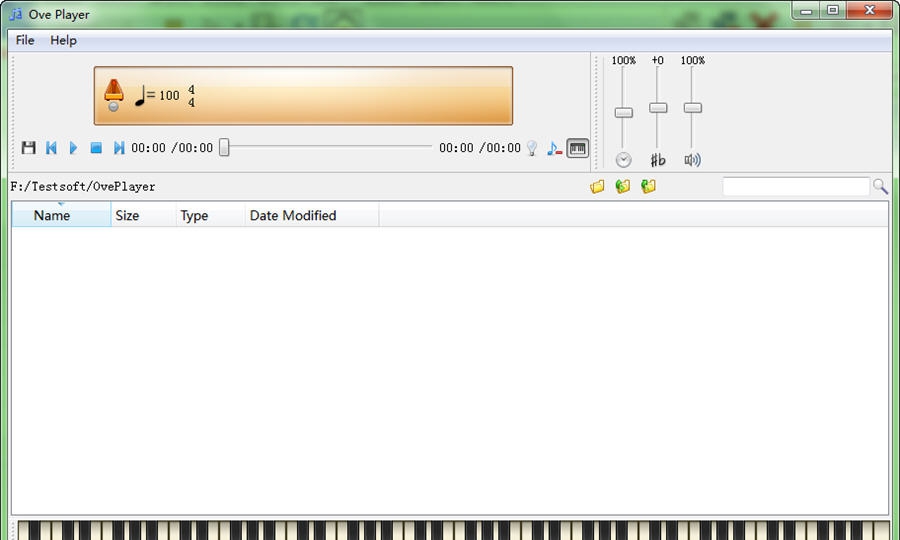
Task: Click the volume slider handle
Action: (692, 107)
